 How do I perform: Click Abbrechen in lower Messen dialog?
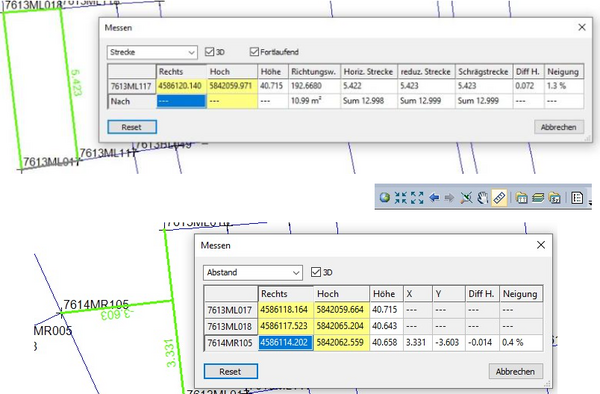click(515, 371)
